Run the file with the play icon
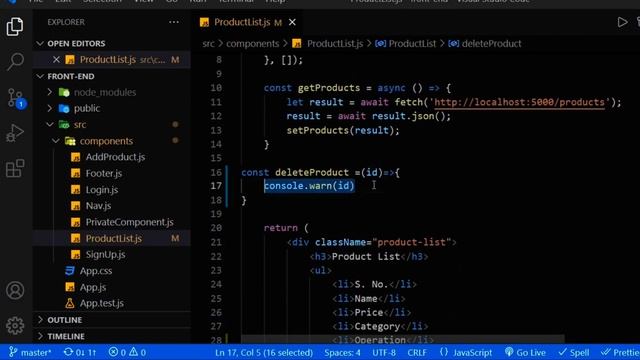Screen dimensions: 640x360 point(622,22)
